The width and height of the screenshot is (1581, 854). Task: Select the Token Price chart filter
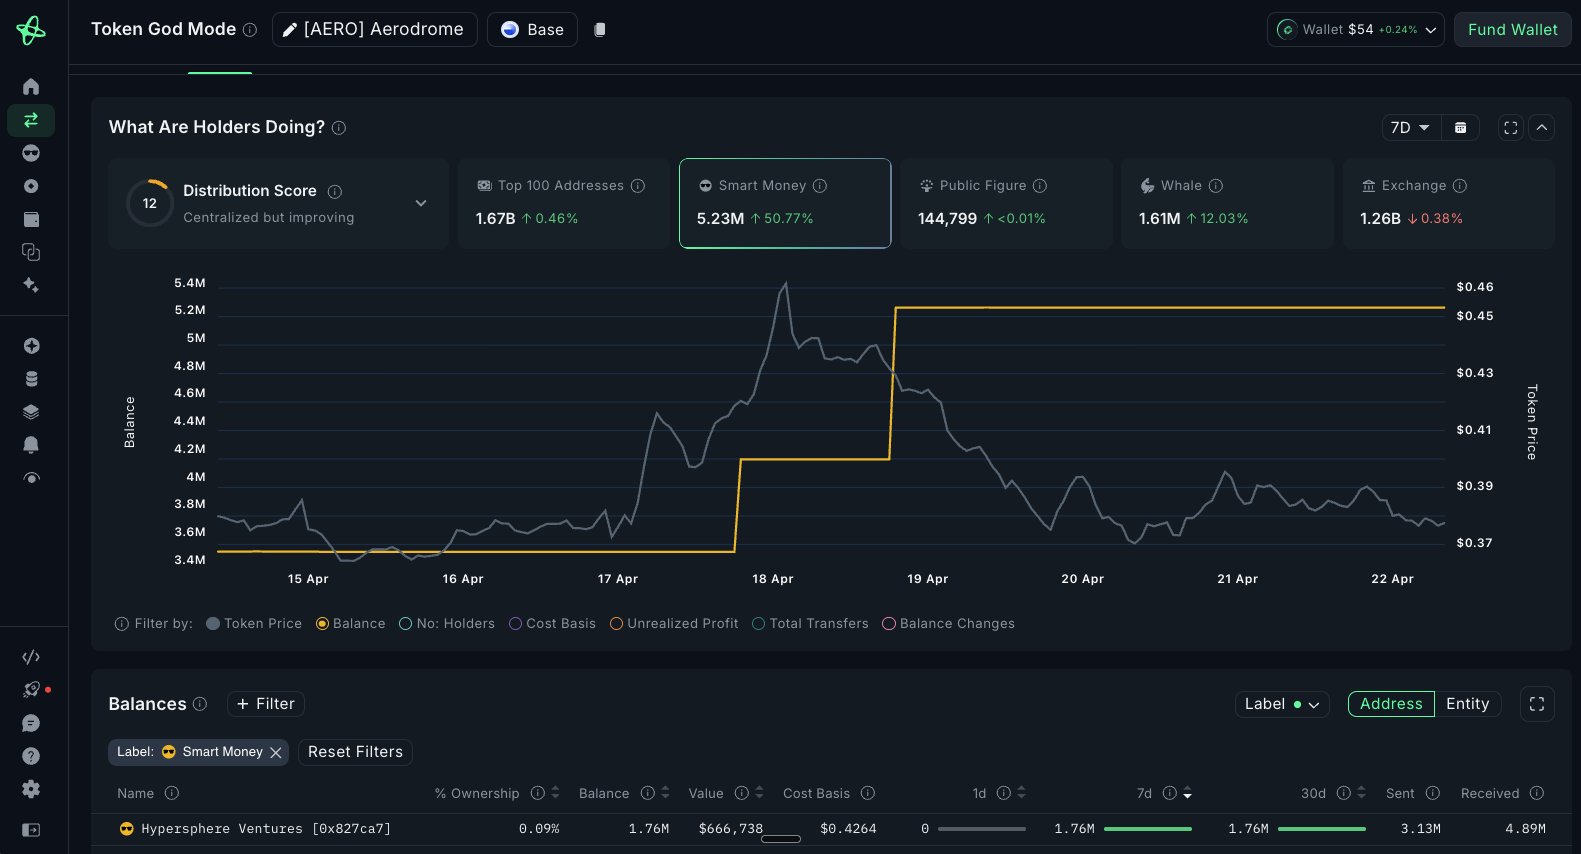(254, 624)
